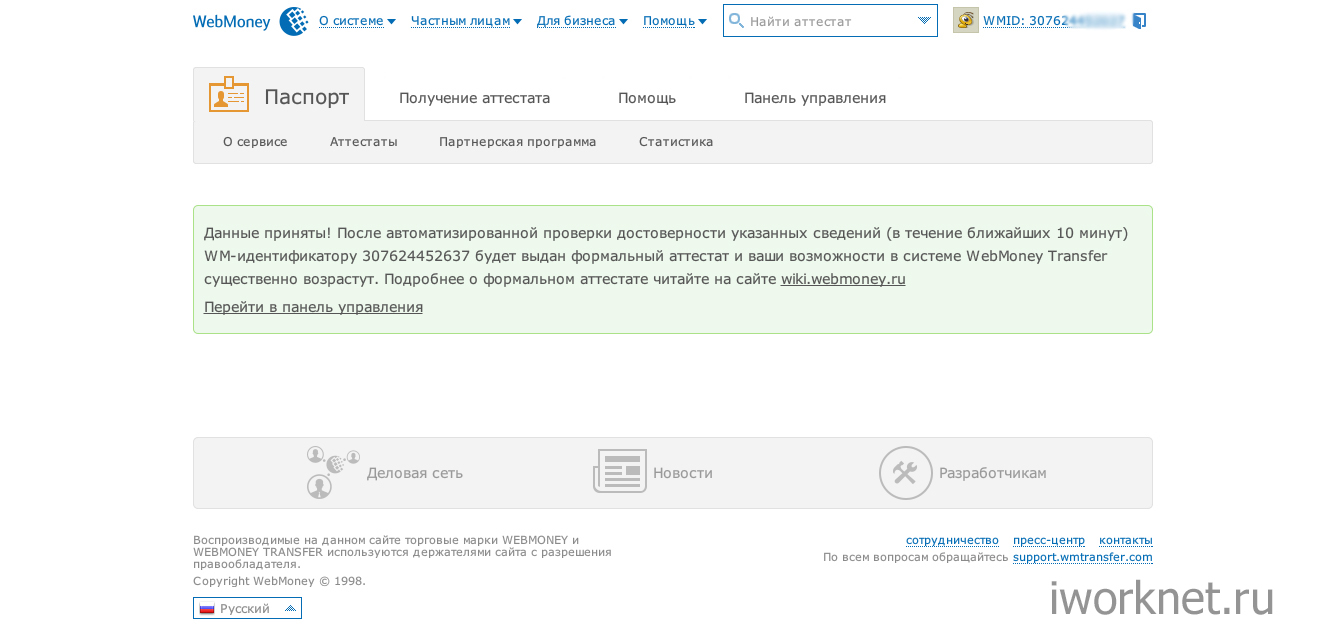
Task: Open the Деловая сеть link
Action: pyautogui.click(x=415, y=473)
